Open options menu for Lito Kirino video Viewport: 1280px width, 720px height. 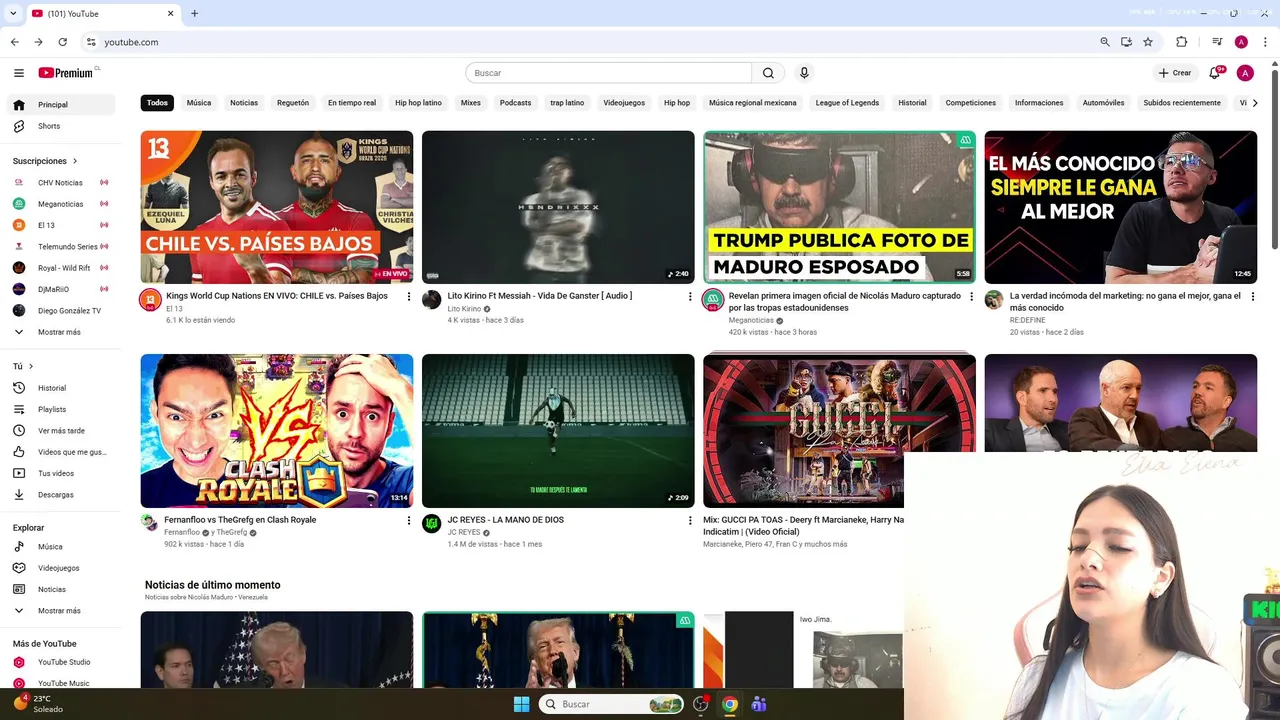689,297
